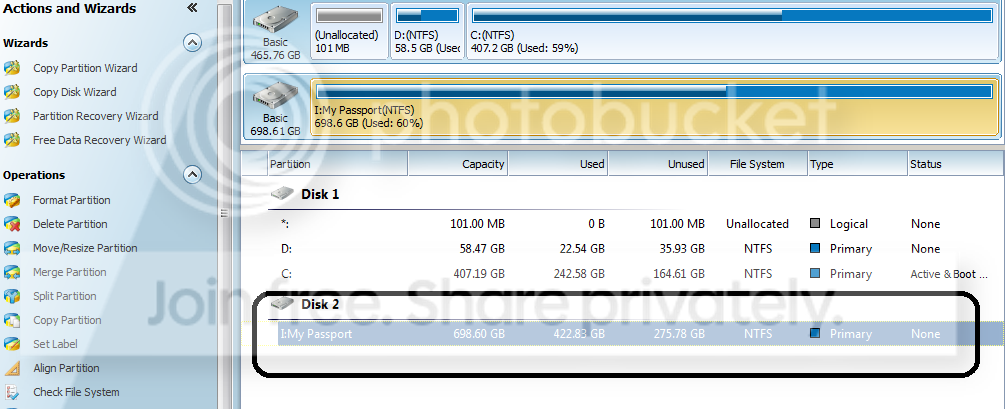Click the Partition Recovery Wizard icon
Viewport: 1005px width, 409px height.
pyautogui.click(x=12, y=116)
